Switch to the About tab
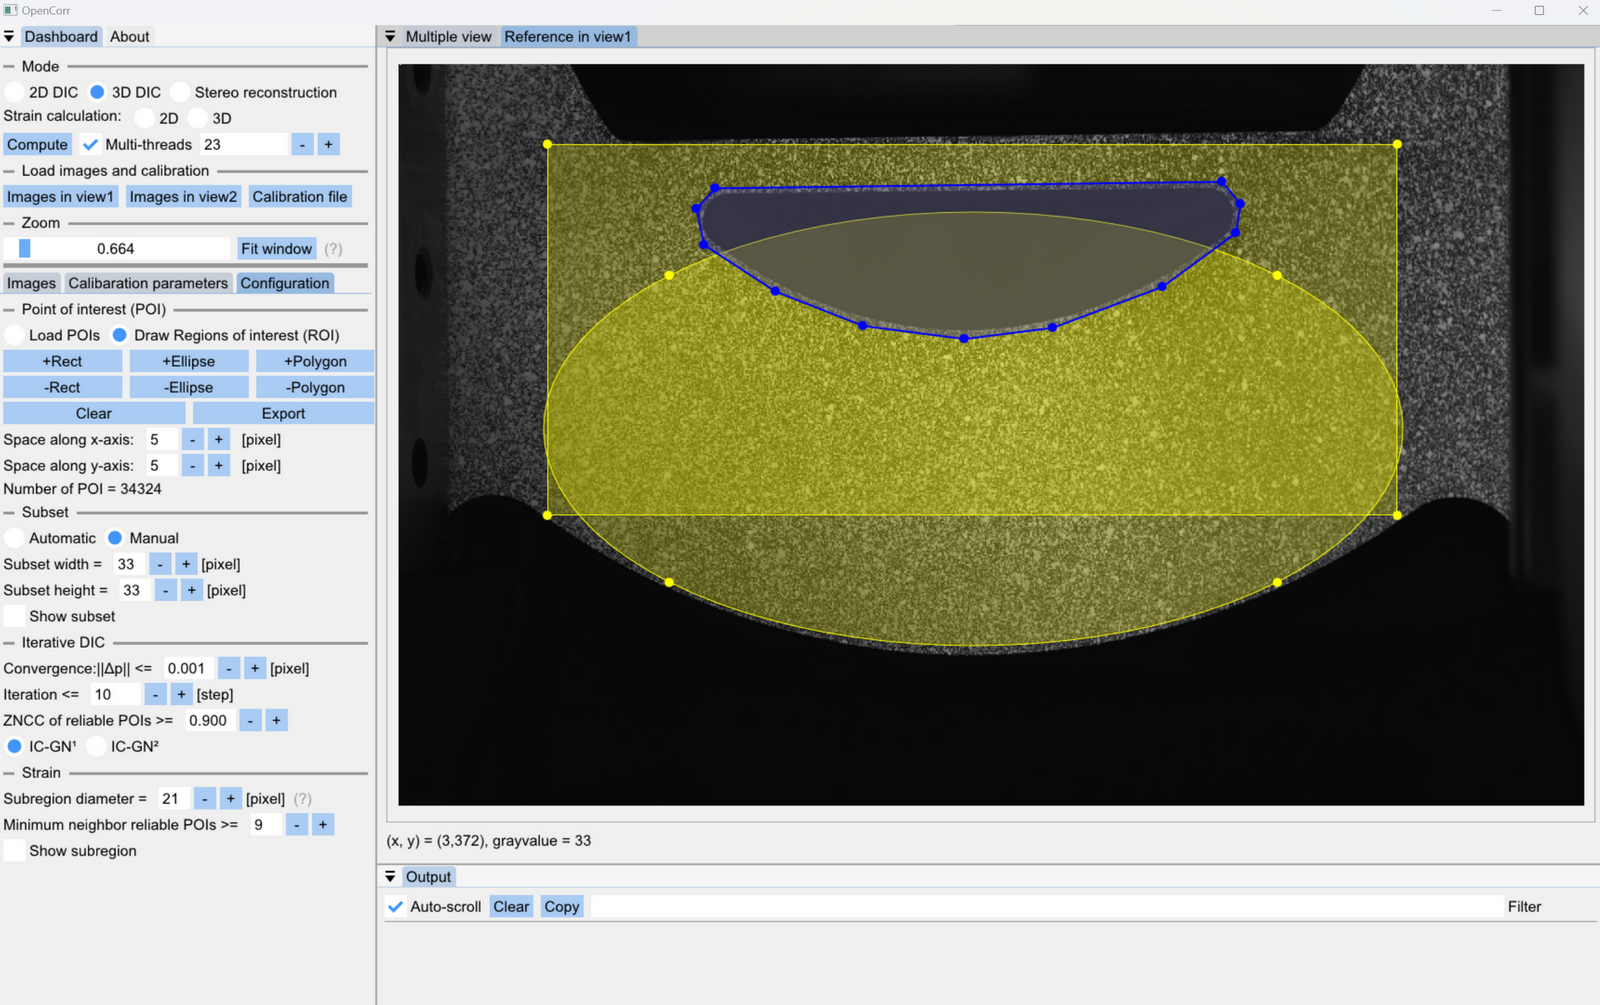1600x1005 pixels. click(x=129, y=36)
